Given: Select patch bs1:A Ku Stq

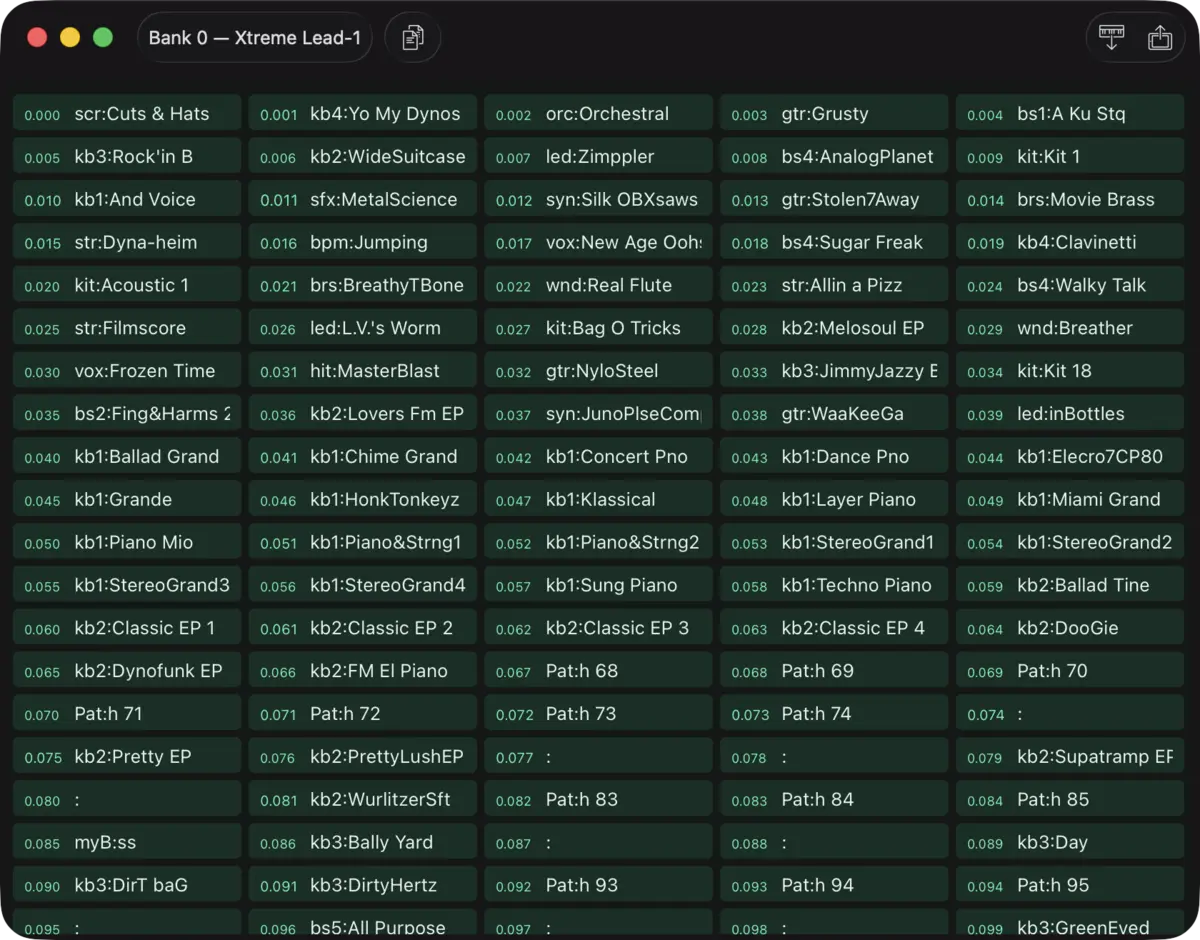Looking at the screenshot, I should pyautogui.click(x=1070, y=114).
